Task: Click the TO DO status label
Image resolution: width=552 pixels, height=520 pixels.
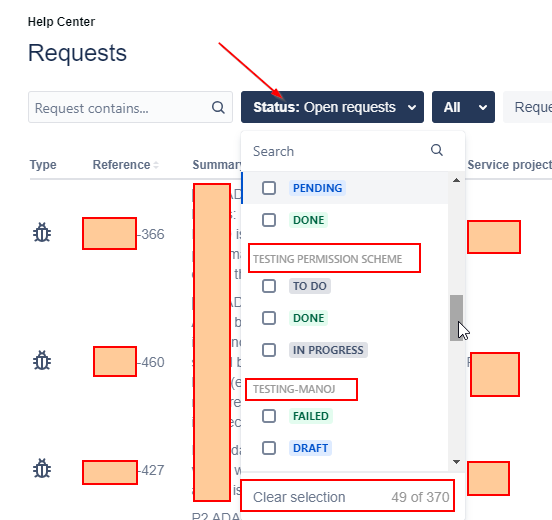Action: click(309, 286)
